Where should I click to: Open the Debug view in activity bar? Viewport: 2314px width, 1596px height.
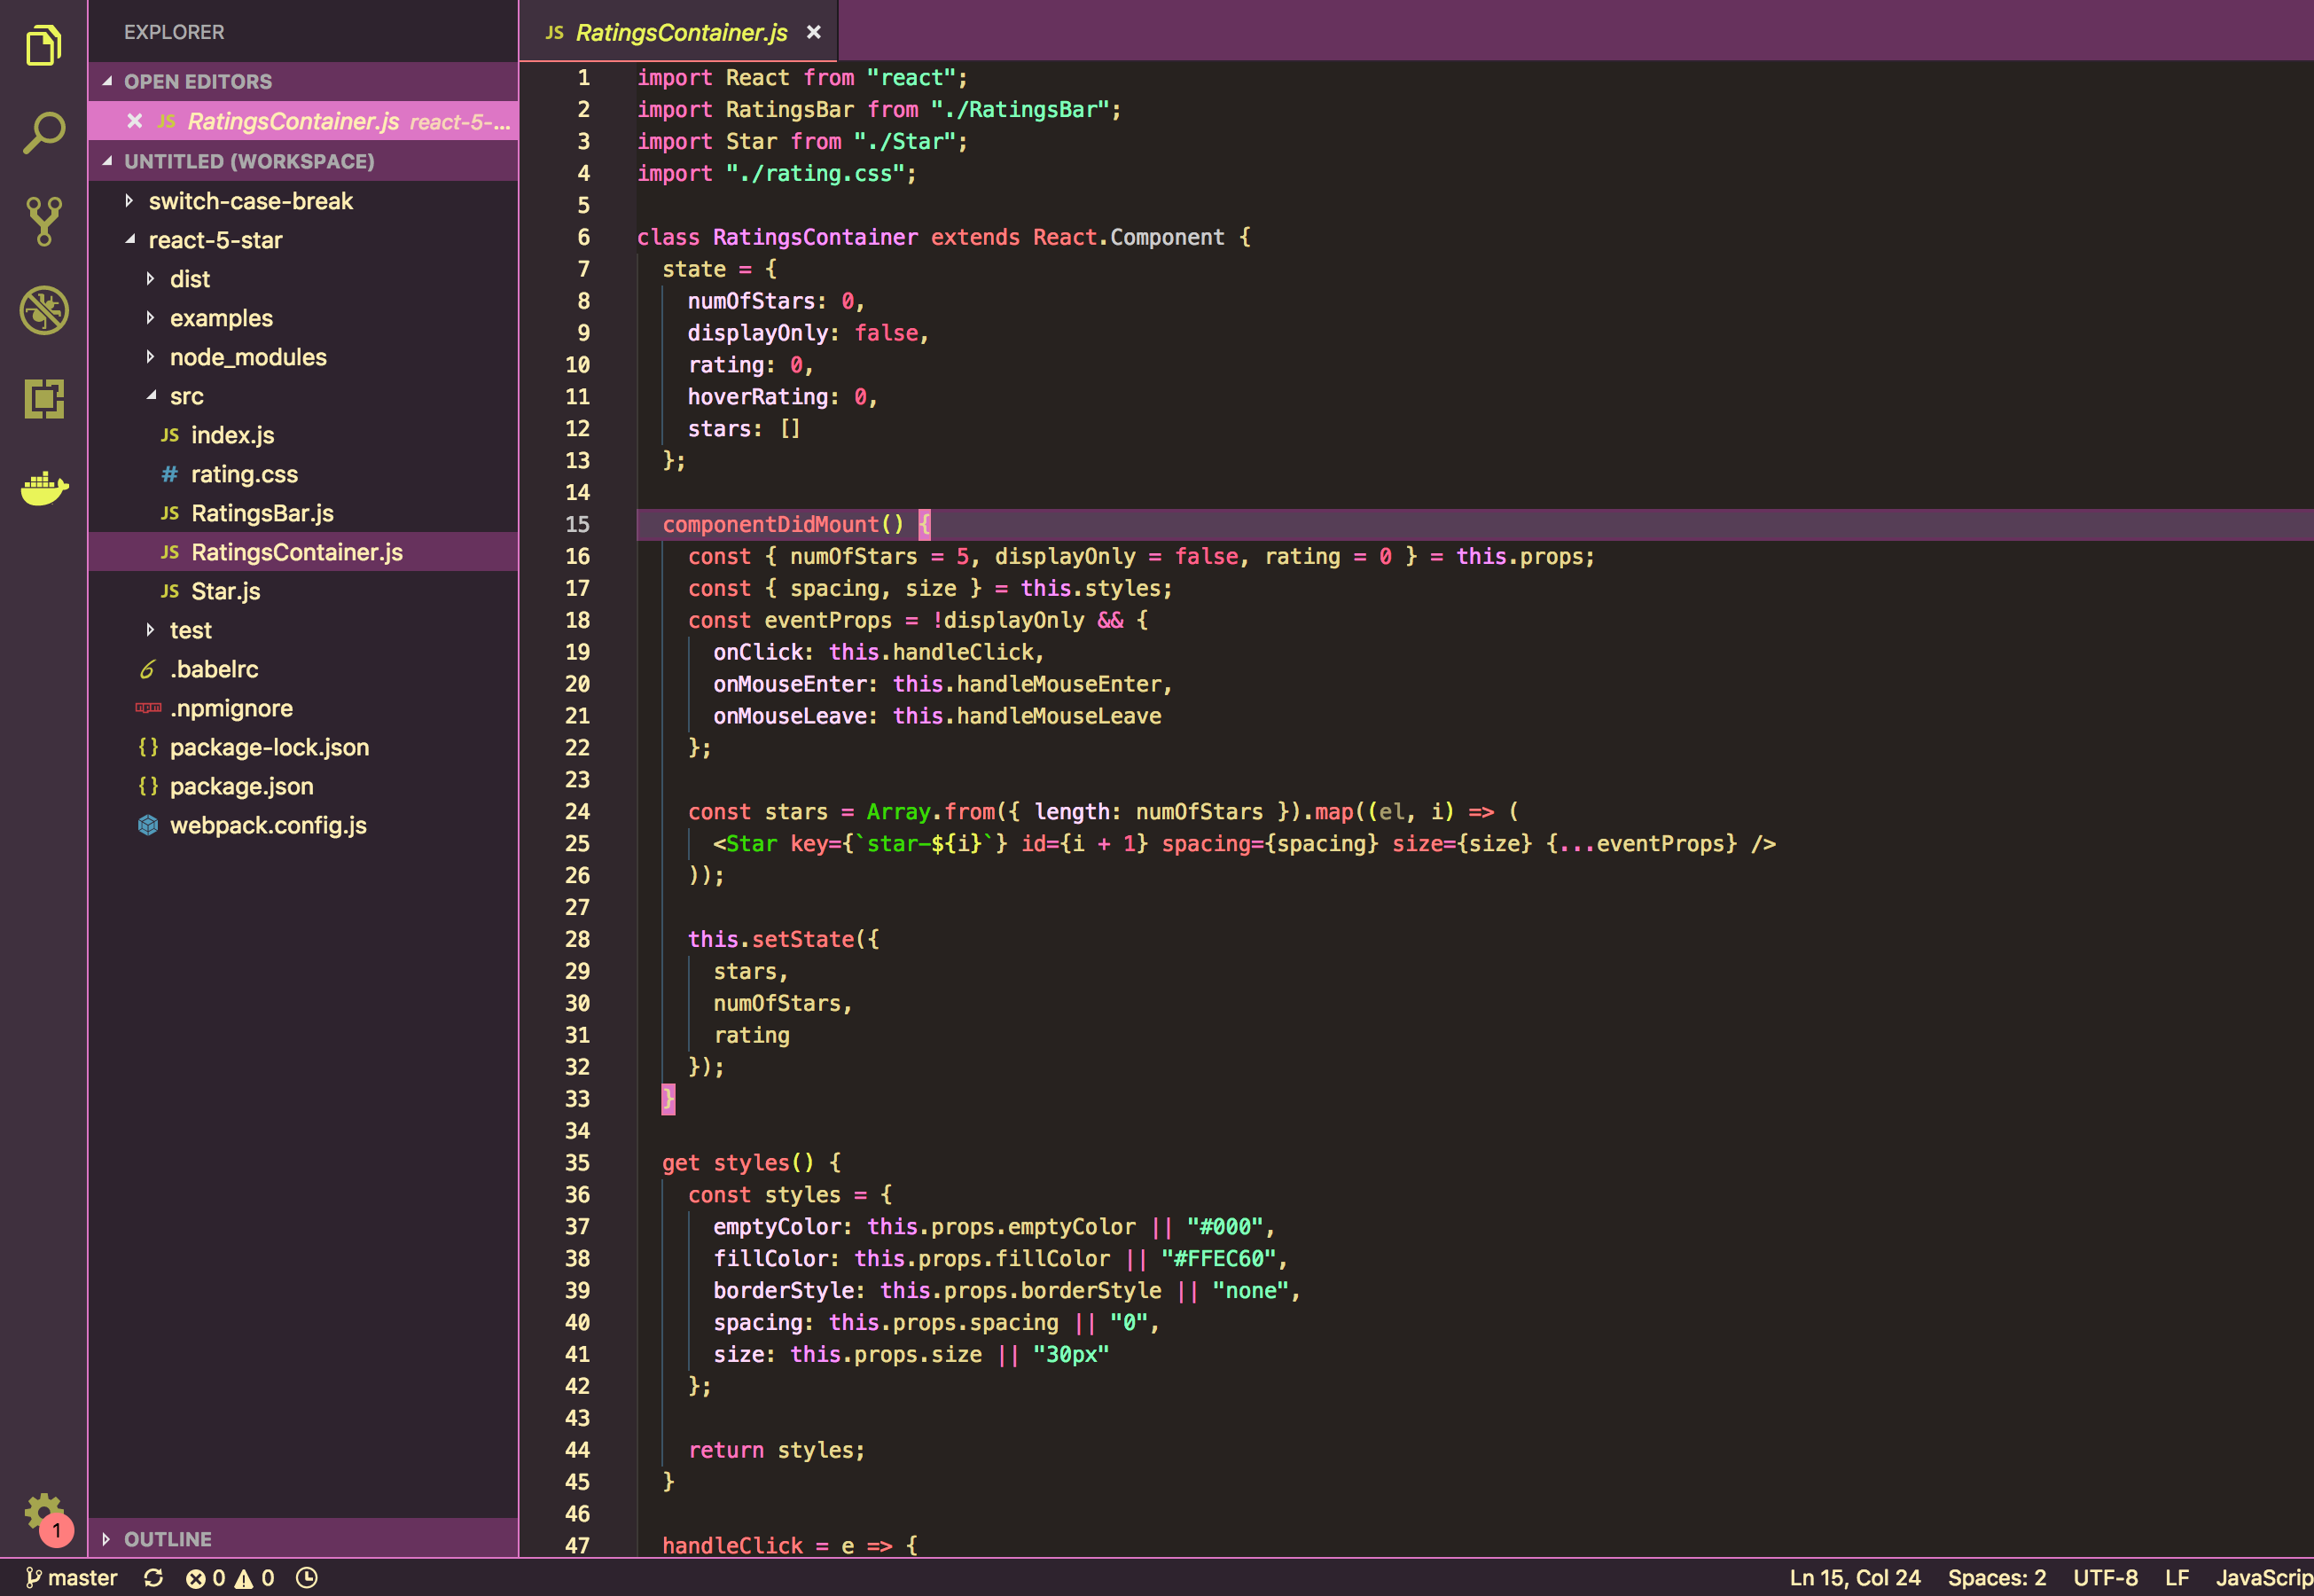[x=43, y=310]
